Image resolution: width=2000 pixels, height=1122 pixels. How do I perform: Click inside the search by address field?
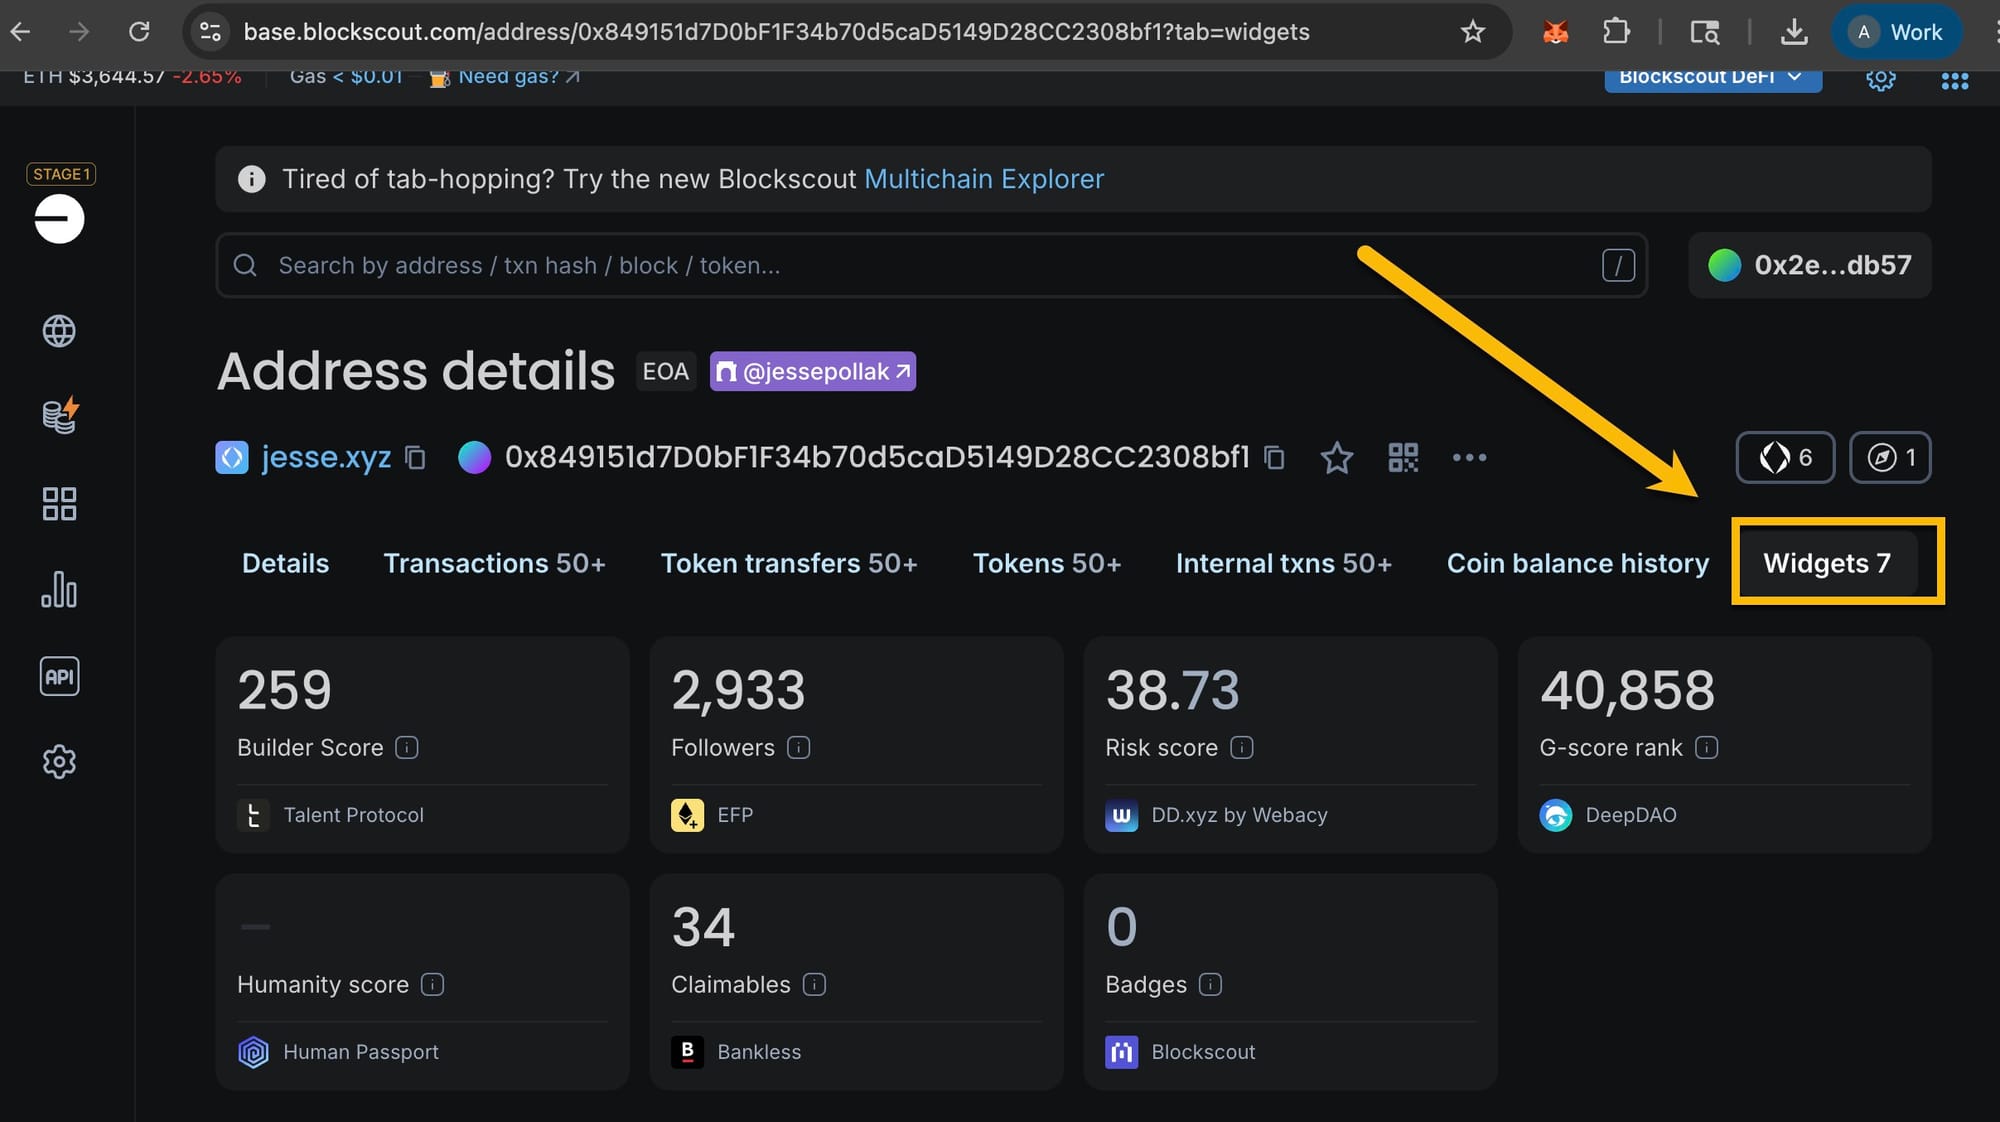click(x=700, y=265)
